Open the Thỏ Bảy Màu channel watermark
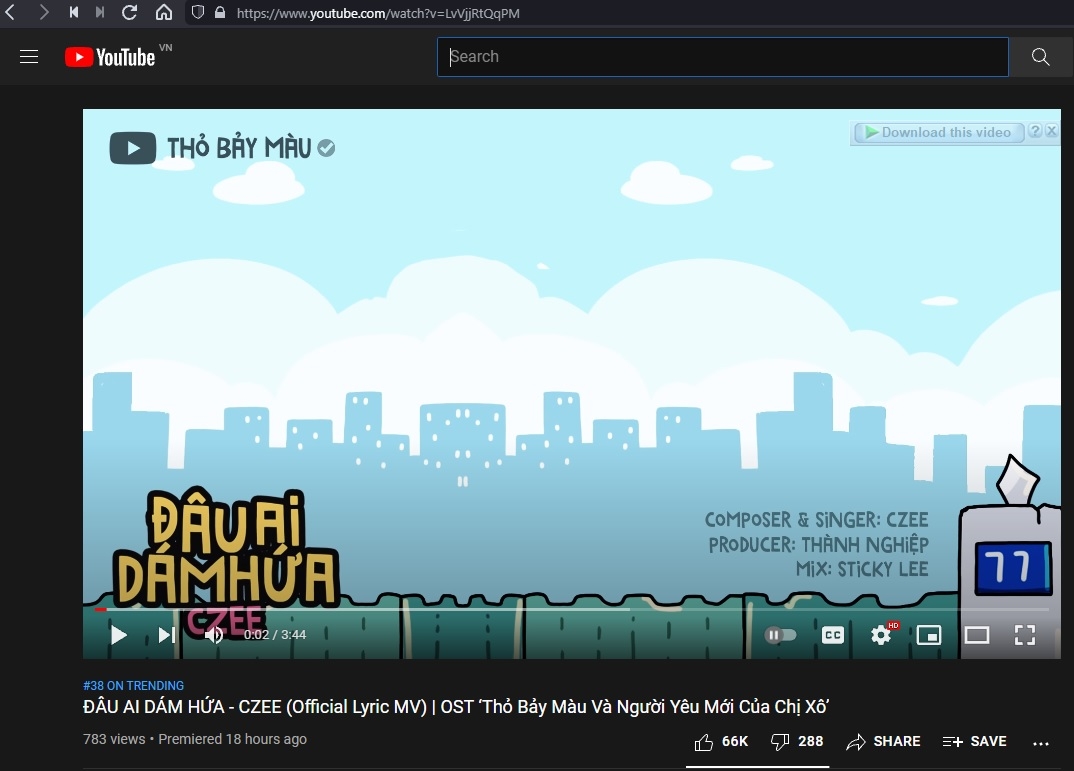 222,148
